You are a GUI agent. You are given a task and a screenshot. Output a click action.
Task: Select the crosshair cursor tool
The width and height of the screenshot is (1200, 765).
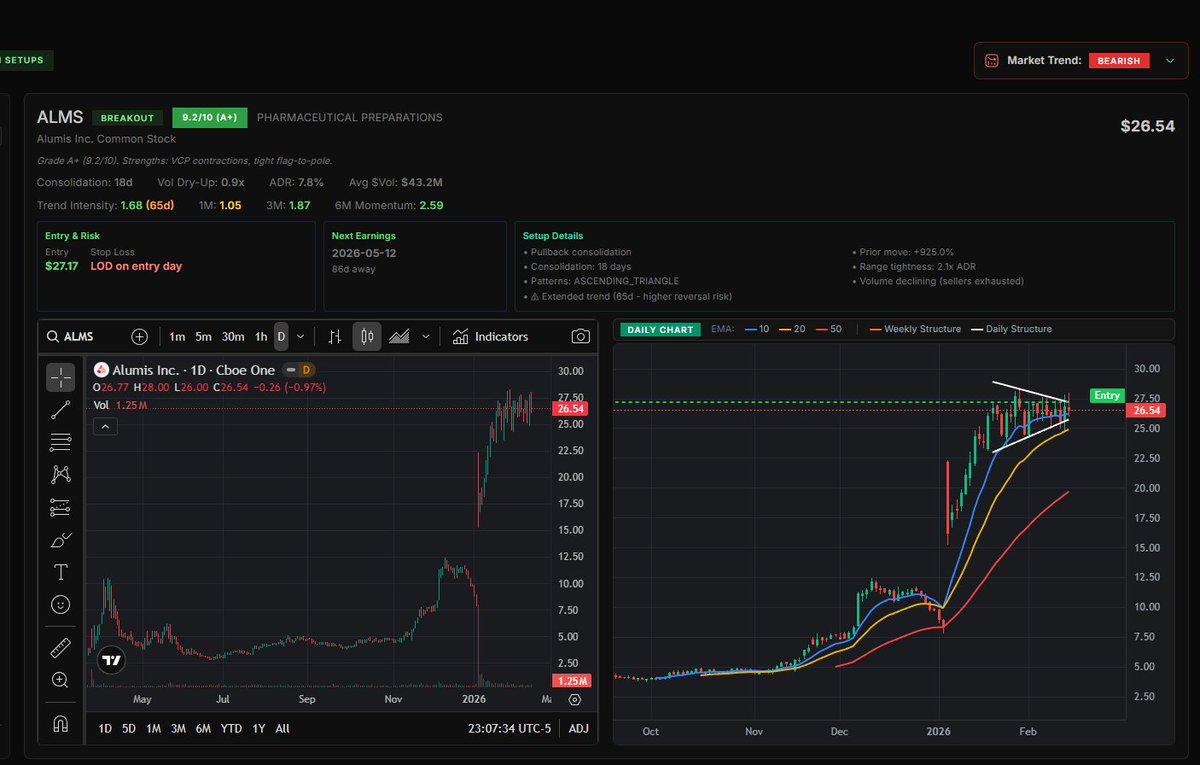point(60,377)
